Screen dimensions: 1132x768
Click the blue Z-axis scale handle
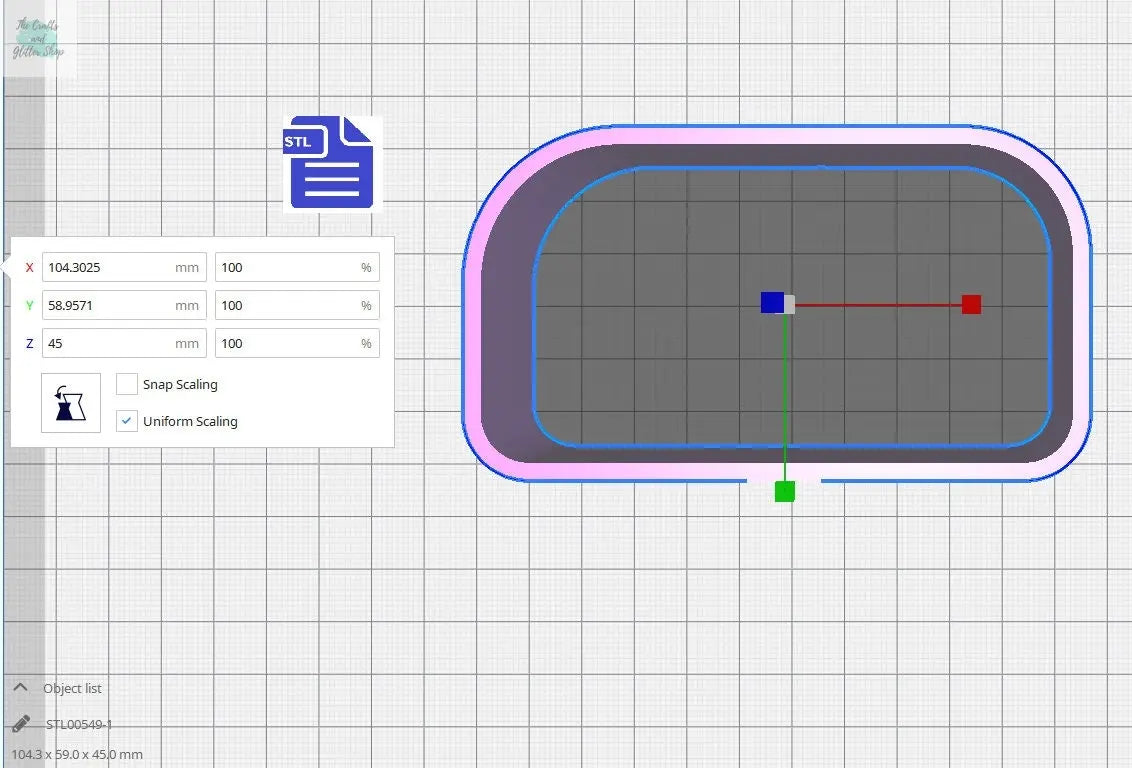771,302
